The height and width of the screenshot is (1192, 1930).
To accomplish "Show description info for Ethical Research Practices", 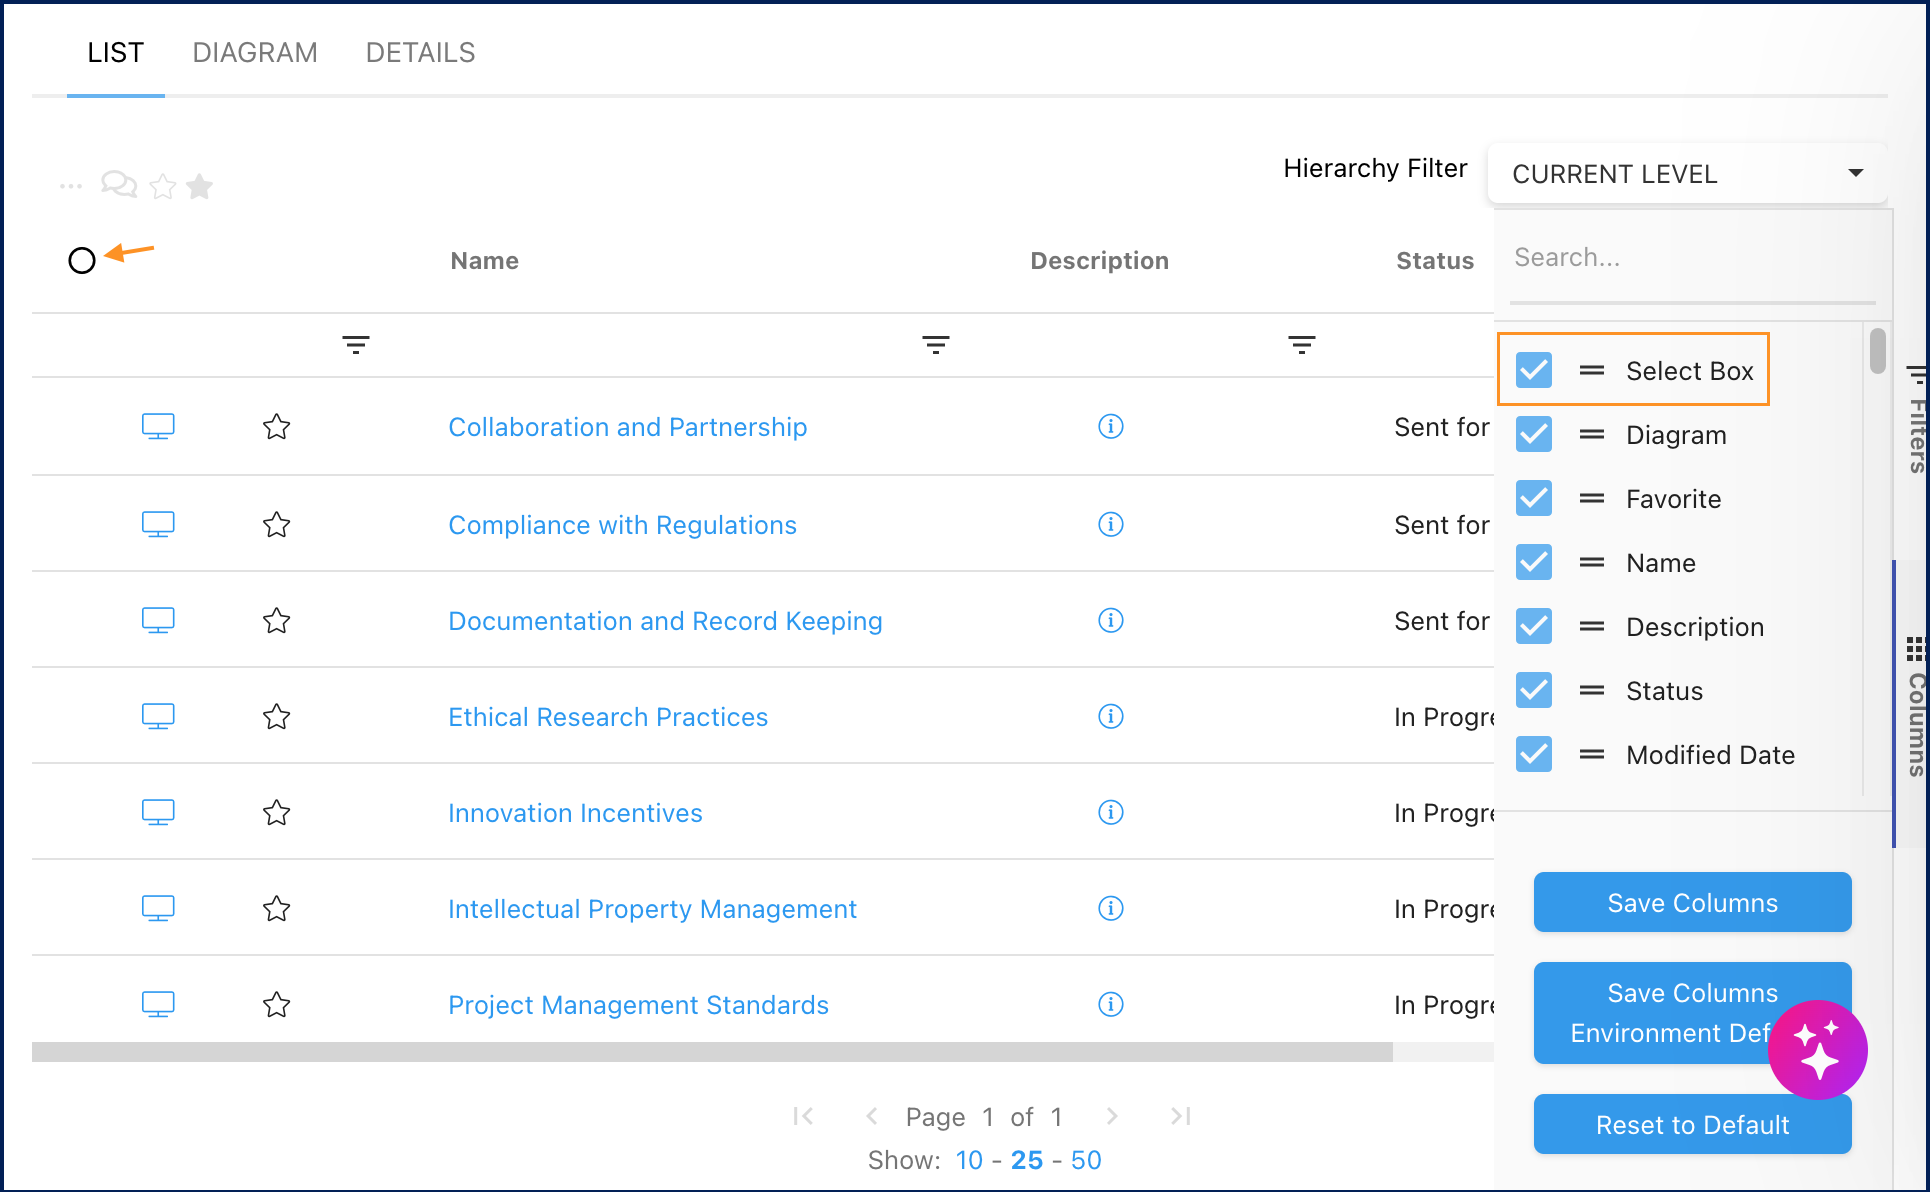I will pos(1110,717).
